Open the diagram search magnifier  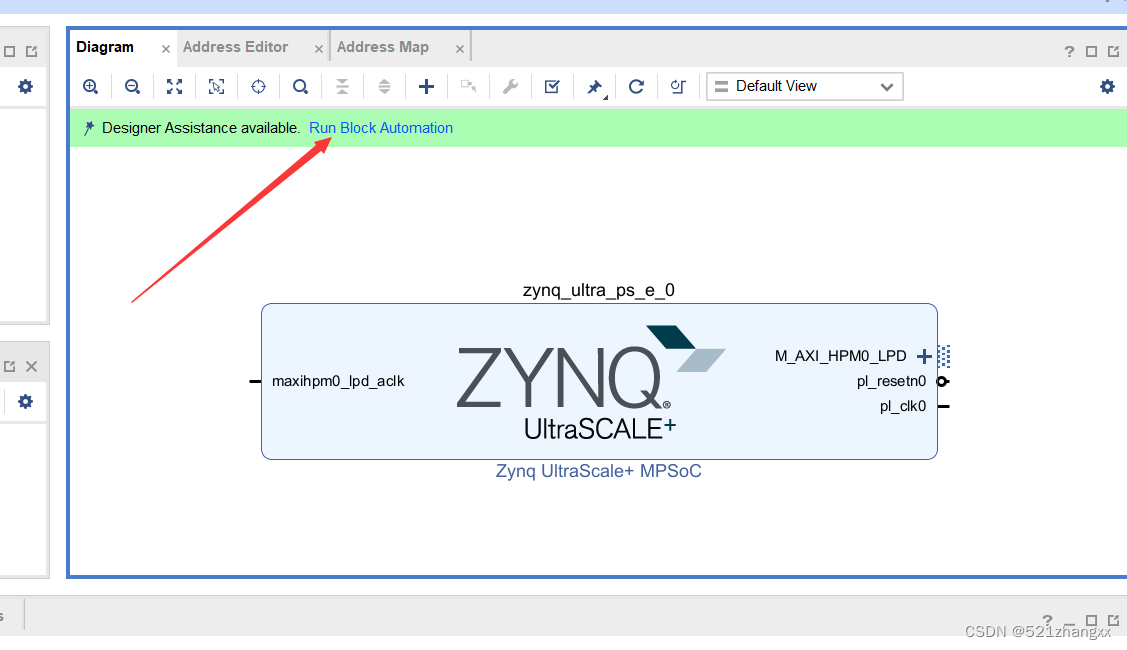300,87
